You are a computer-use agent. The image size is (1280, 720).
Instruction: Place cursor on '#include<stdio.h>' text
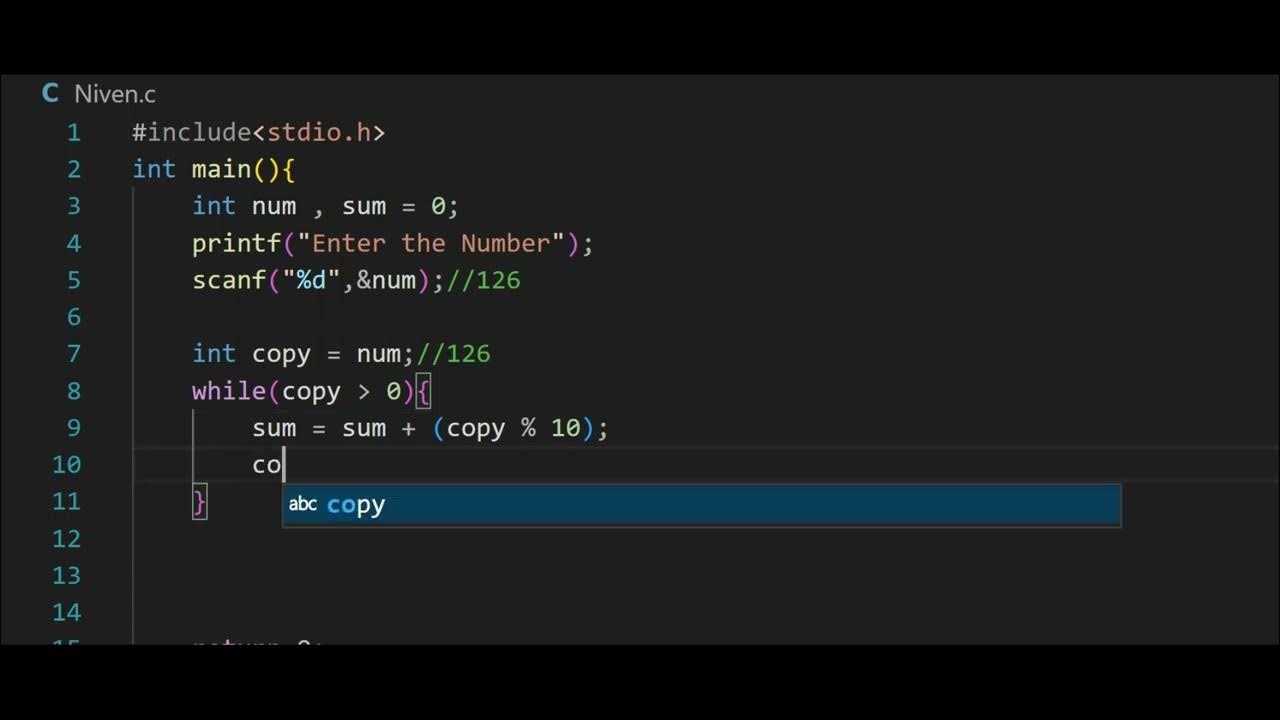tap(259, 132)
